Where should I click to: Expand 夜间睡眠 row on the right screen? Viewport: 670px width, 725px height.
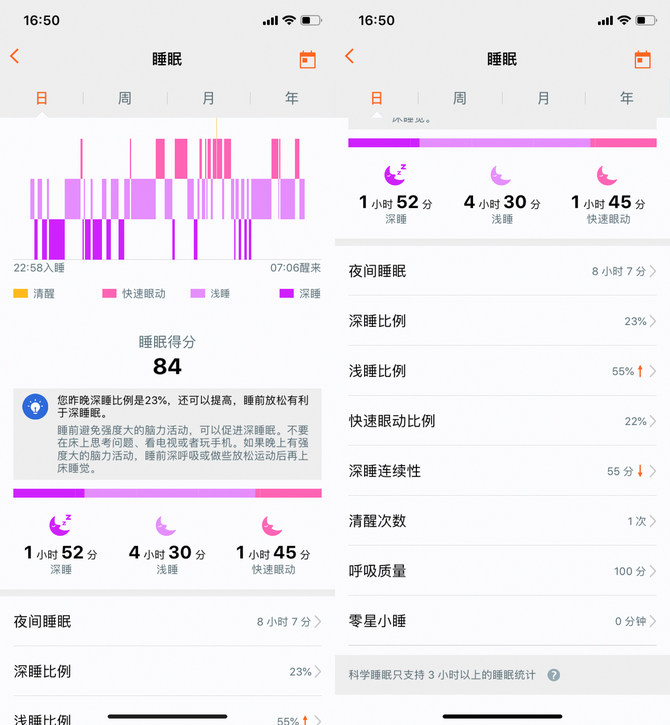pos(502,271)
